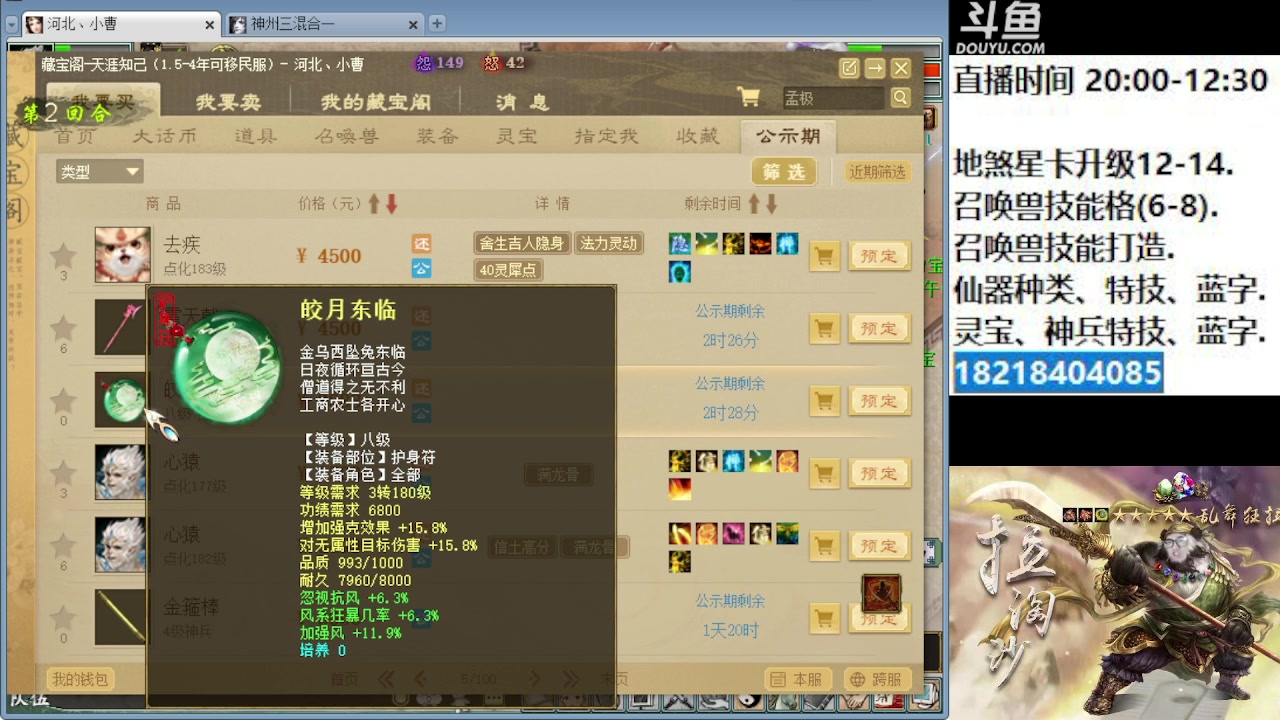The height and width of the screenshot is (720, 1280).
Task: Close the 神州三混合一 window tab
Action: 415,24
